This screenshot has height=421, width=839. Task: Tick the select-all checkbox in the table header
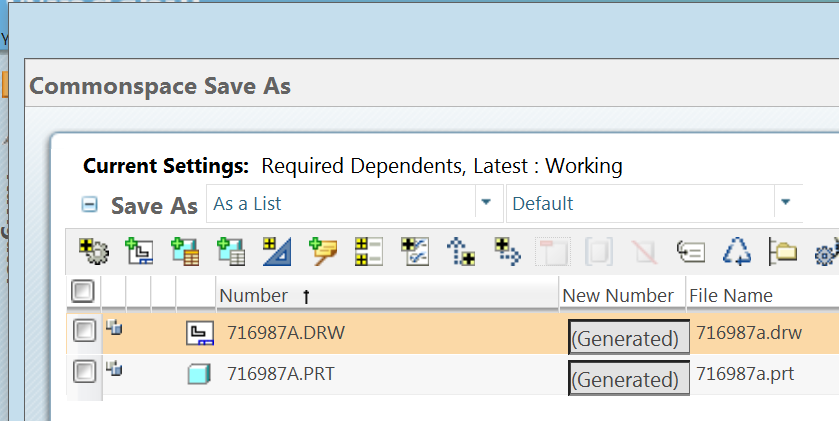(82, 292)
